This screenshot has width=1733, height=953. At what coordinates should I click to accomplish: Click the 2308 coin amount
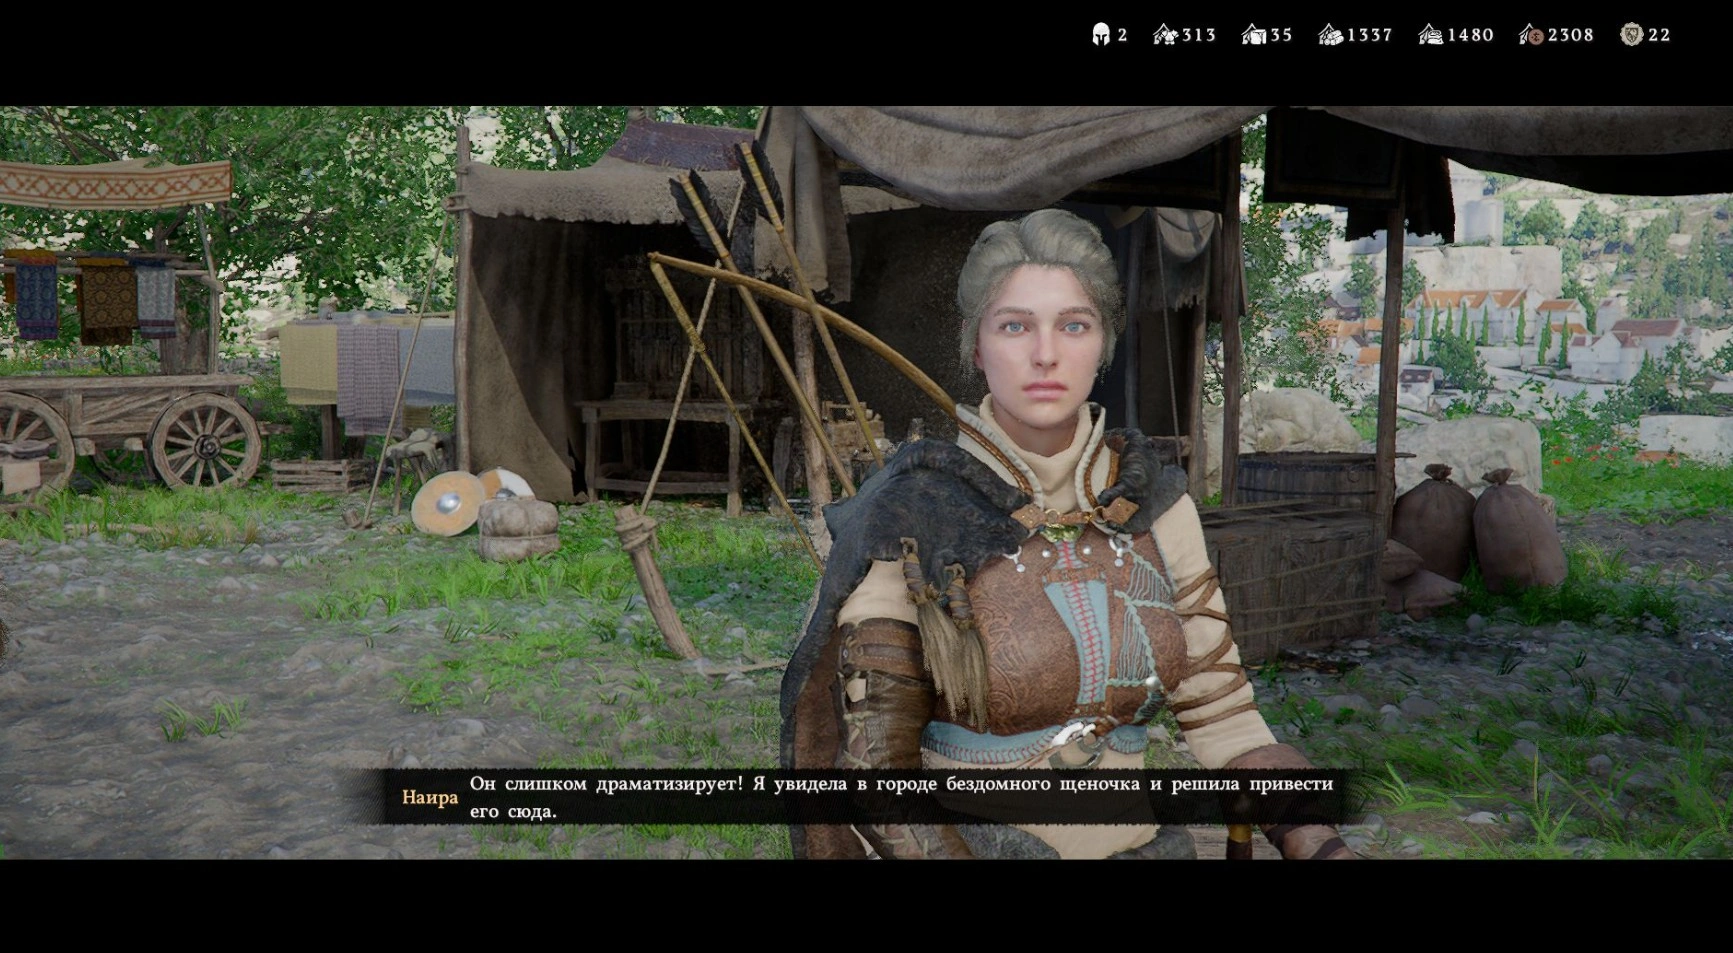[x=1571, y=35]
